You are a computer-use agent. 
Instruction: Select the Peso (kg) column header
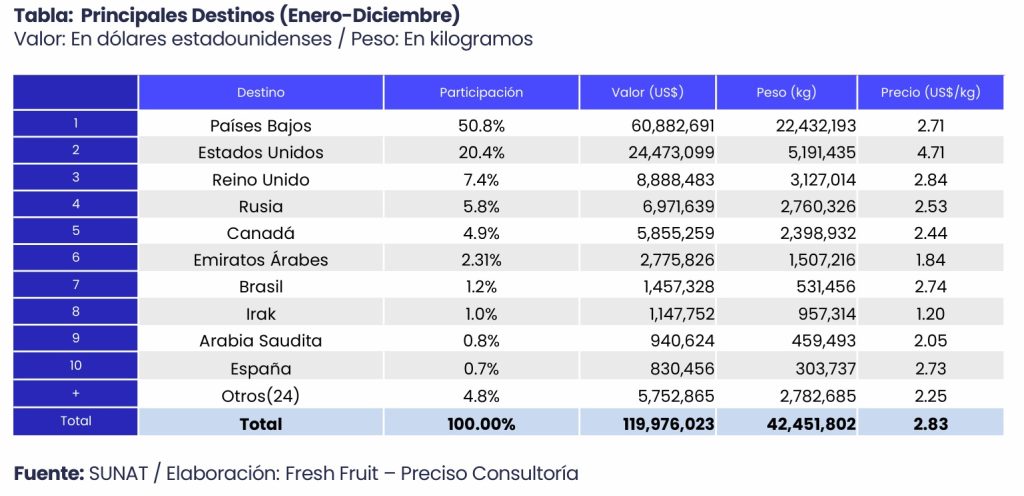[x=786, y=92]
